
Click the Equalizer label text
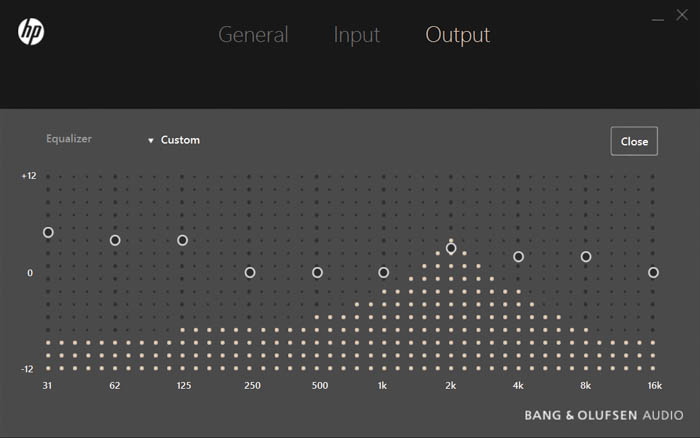click(x=69, y=139)
